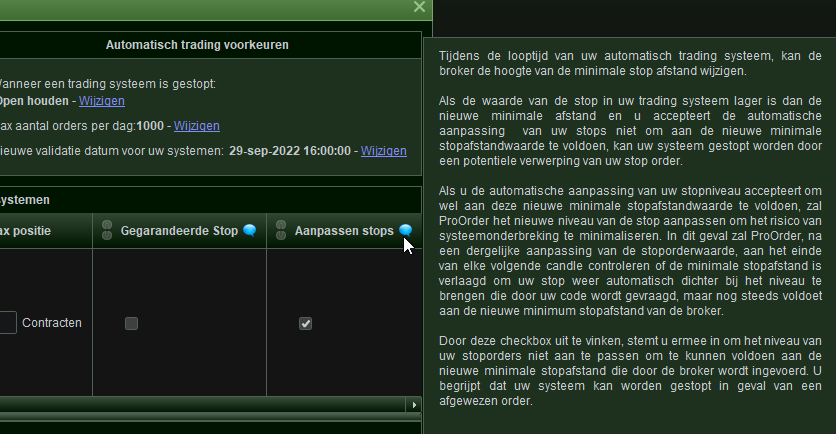Click the Contracten quantity input field

[x=7, y=323]
